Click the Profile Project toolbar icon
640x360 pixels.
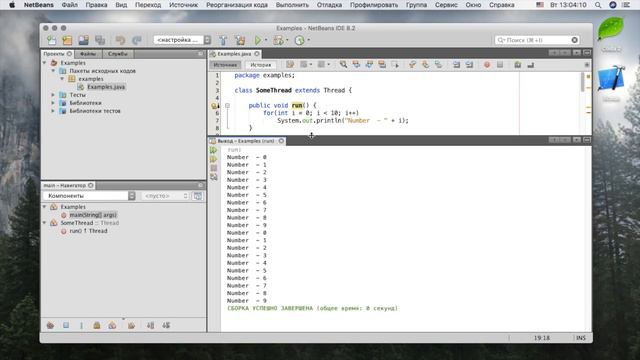point(300,40)
